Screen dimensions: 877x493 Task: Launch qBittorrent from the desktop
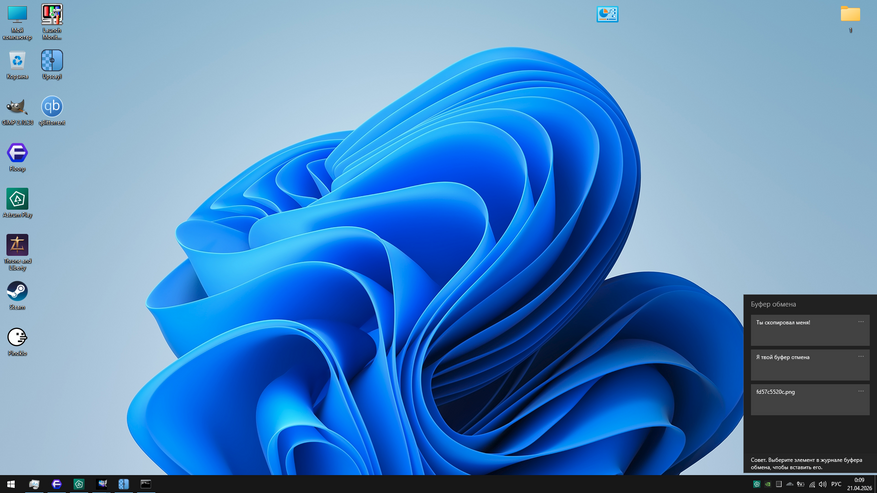[51, 111]
